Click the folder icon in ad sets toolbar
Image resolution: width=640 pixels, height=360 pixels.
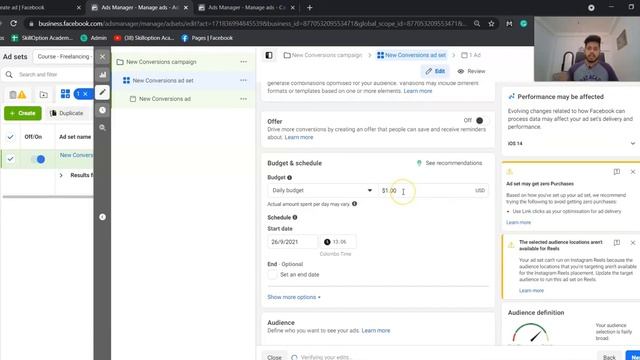43,95
